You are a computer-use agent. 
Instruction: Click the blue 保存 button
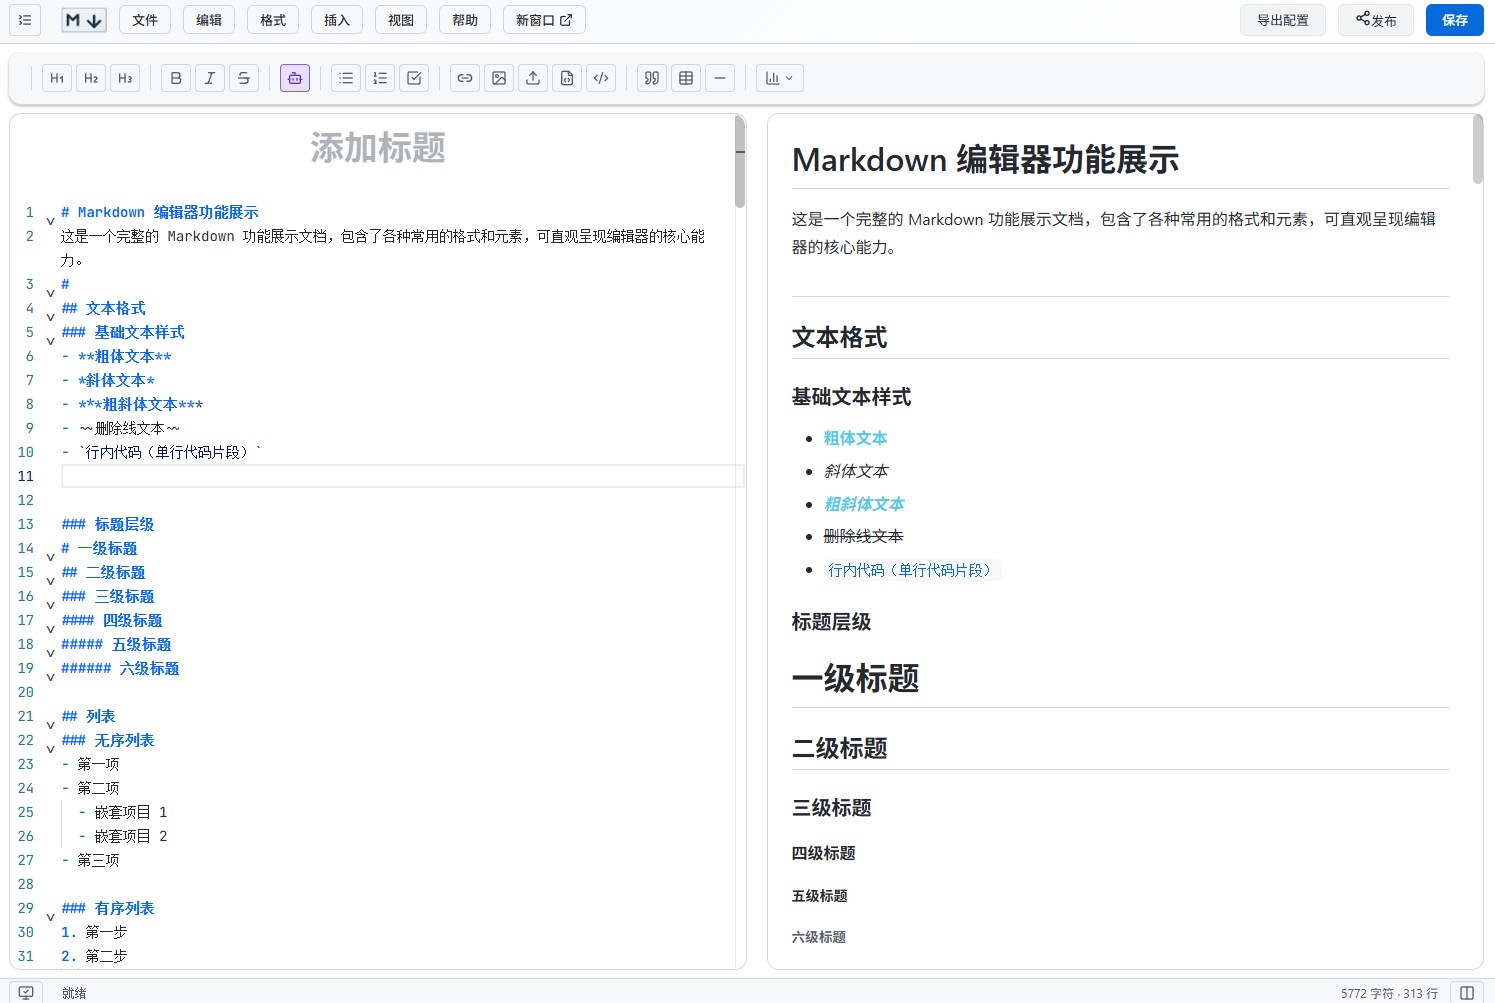1454,20
